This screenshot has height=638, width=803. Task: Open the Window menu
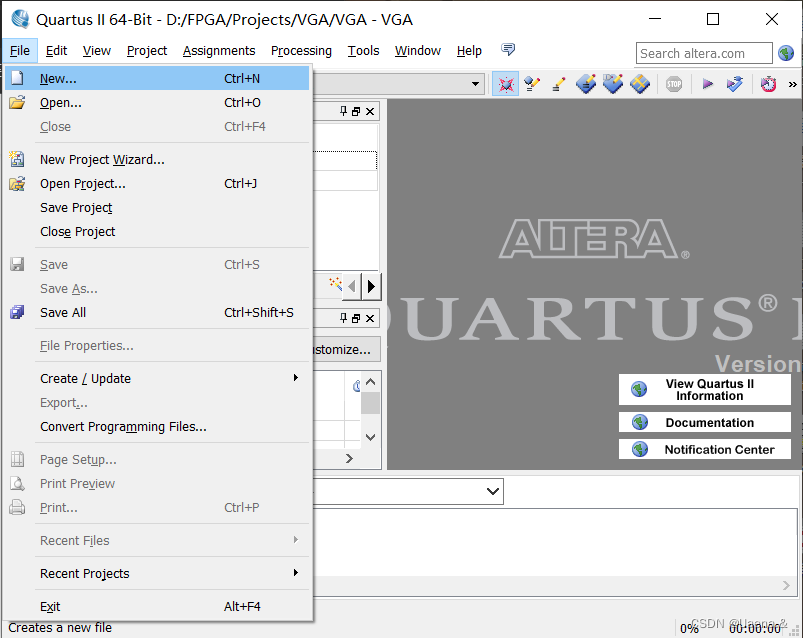pos(417,51)
